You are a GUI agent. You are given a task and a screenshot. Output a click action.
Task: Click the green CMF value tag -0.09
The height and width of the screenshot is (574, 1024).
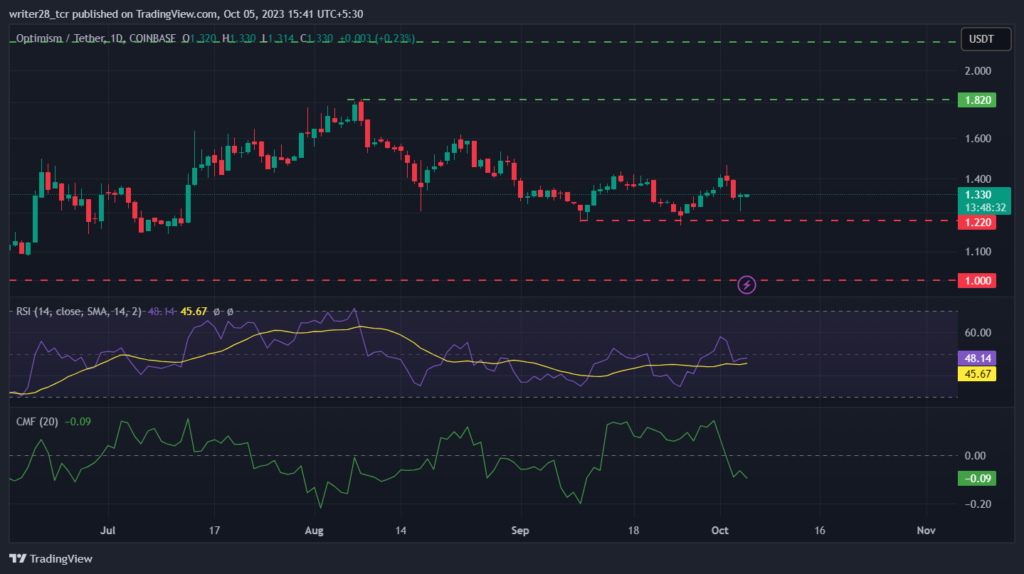coord(976,479)
